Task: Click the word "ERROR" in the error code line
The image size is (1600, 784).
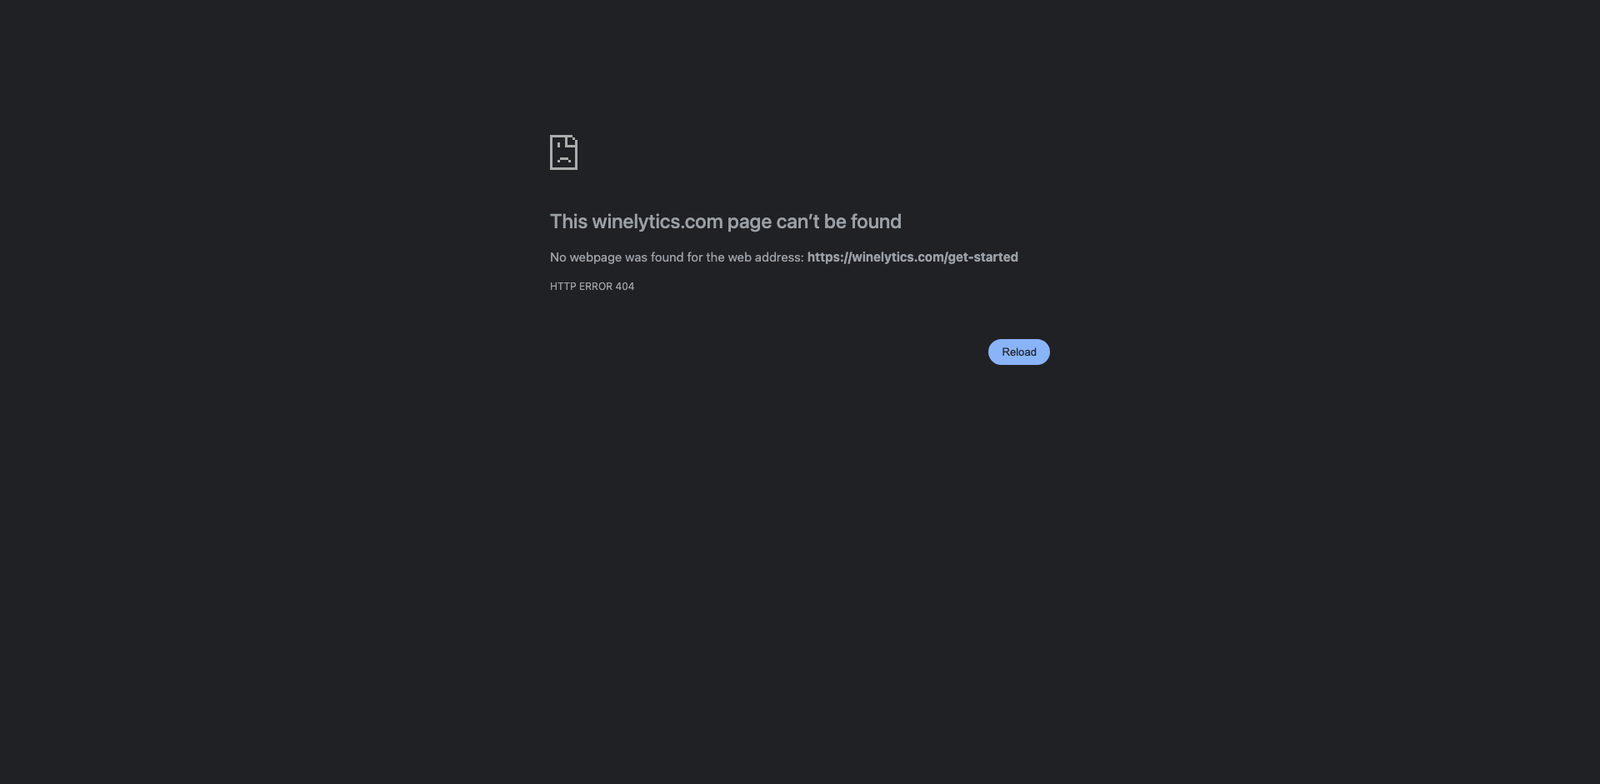Action: (595, 286)
